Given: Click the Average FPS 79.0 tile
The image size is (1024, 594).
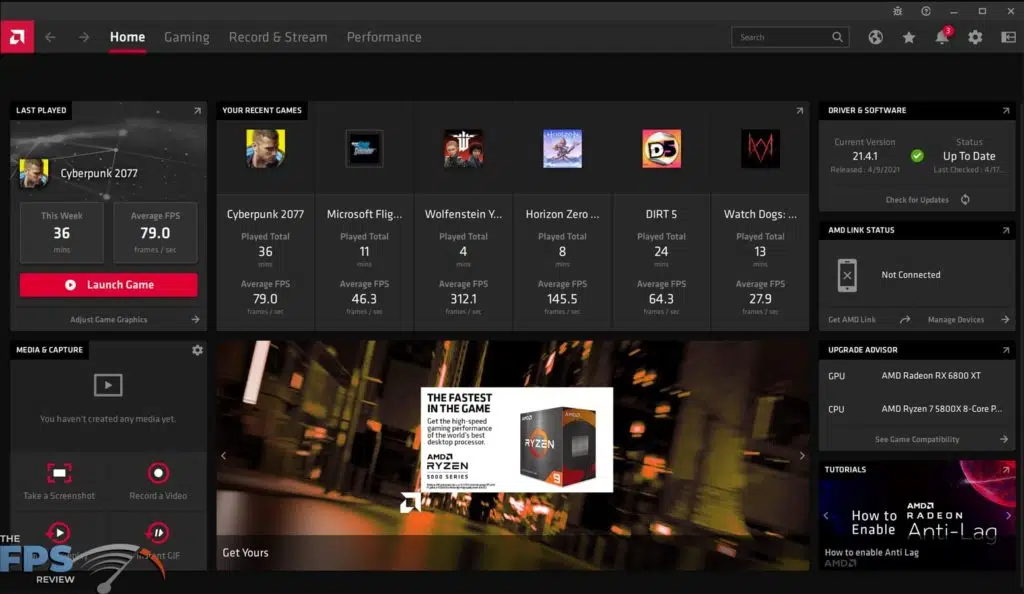Looking at the screenshot, I should pyautogui.click(x=155, y=233).
